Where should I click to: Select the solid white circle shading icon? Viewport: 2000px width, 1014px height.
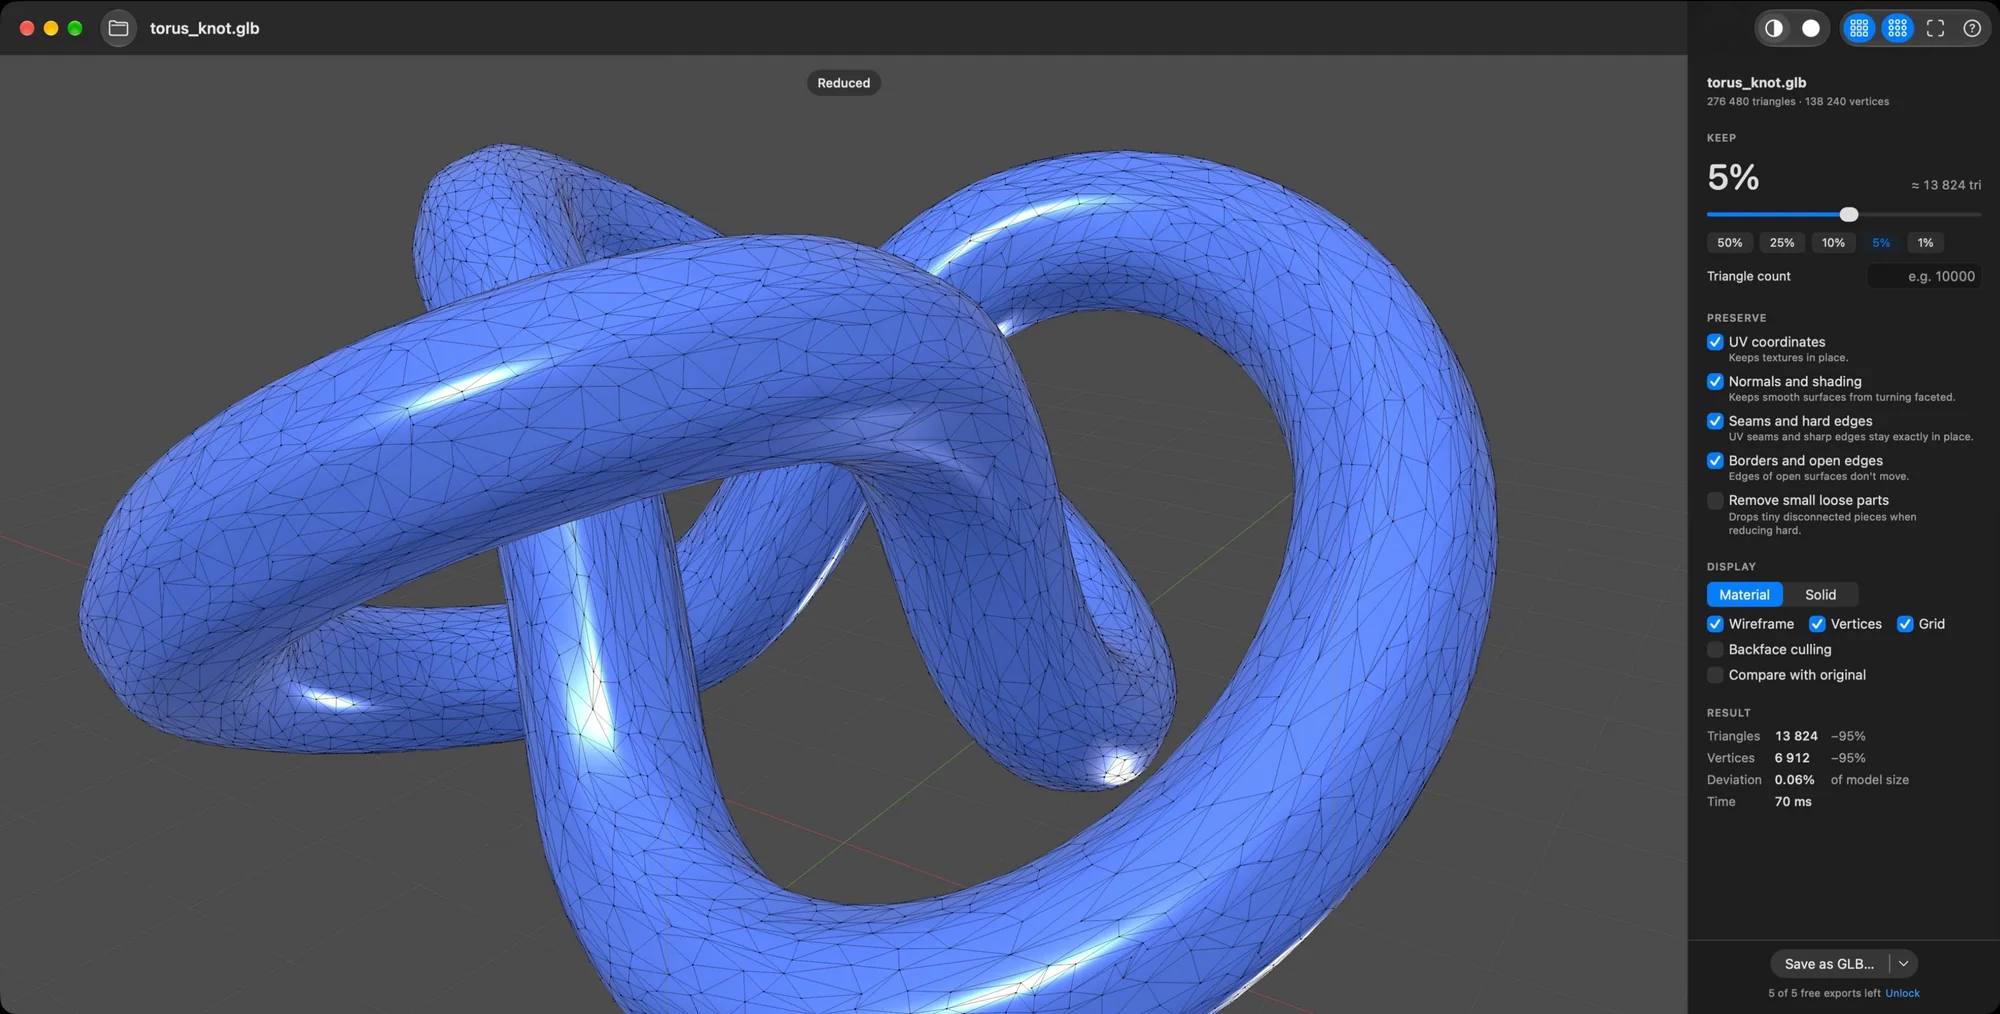[x=1810, y=28]
